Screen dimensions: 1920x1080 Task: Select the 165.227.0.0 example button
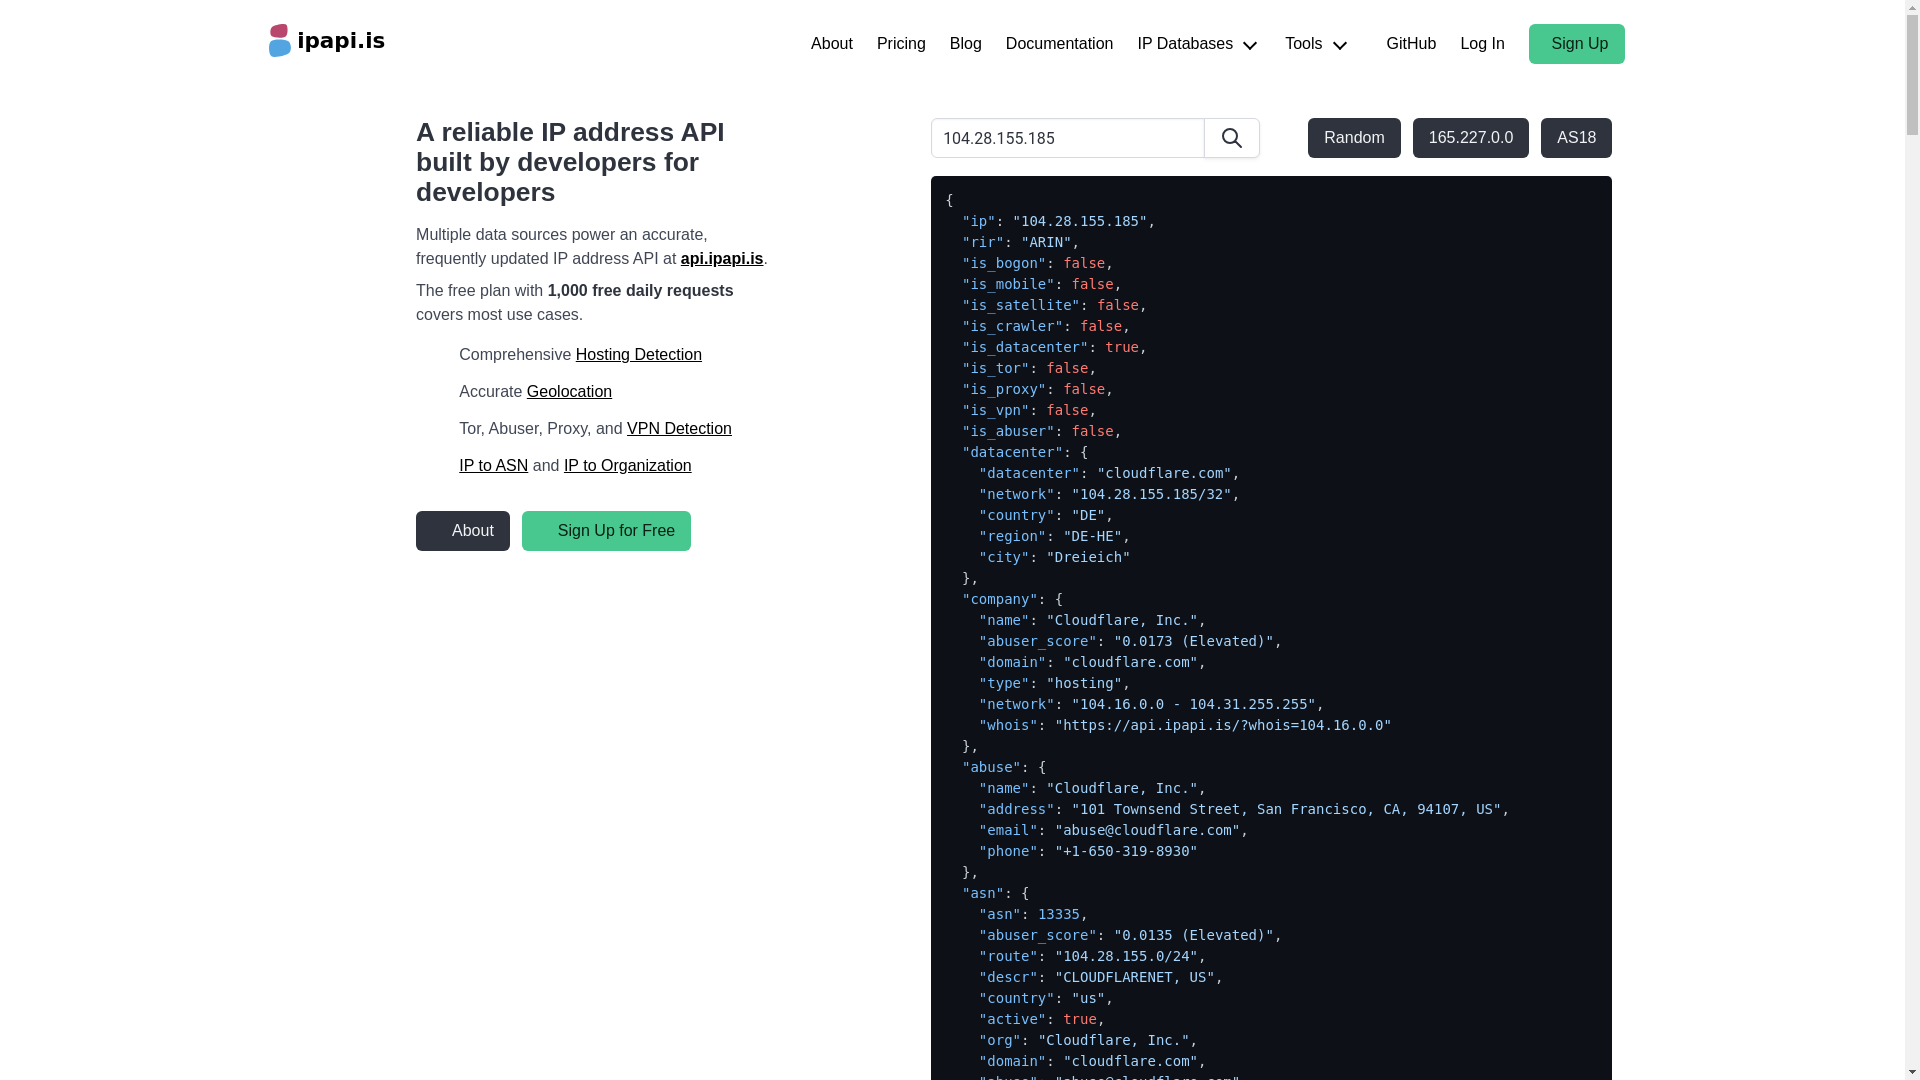click(1469, 138)
